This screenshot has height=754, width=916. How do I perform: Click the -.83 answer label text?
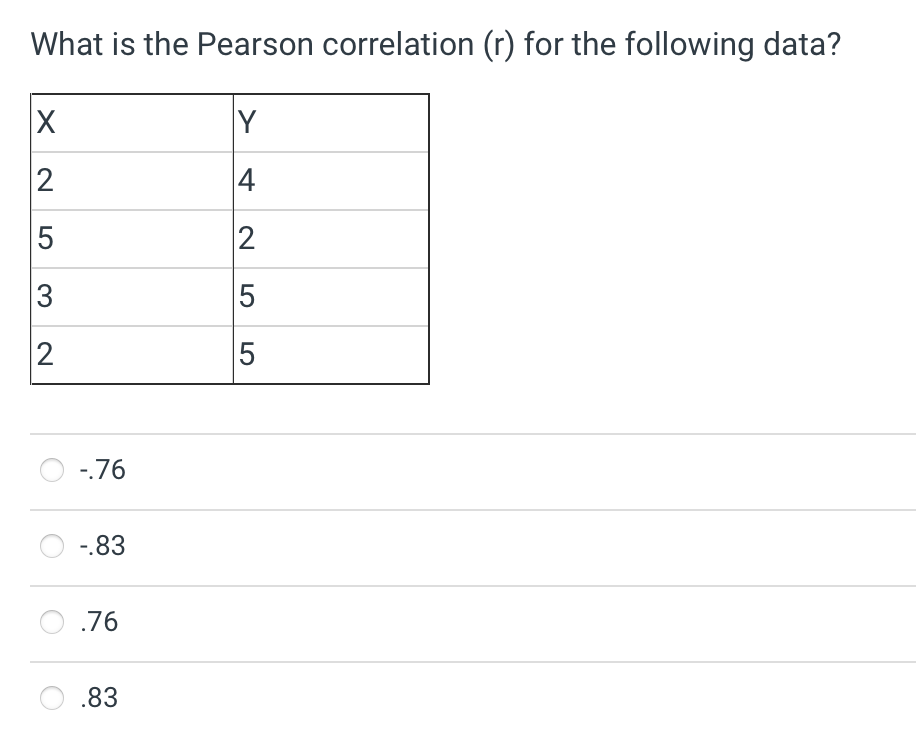[x=101, y=546]
